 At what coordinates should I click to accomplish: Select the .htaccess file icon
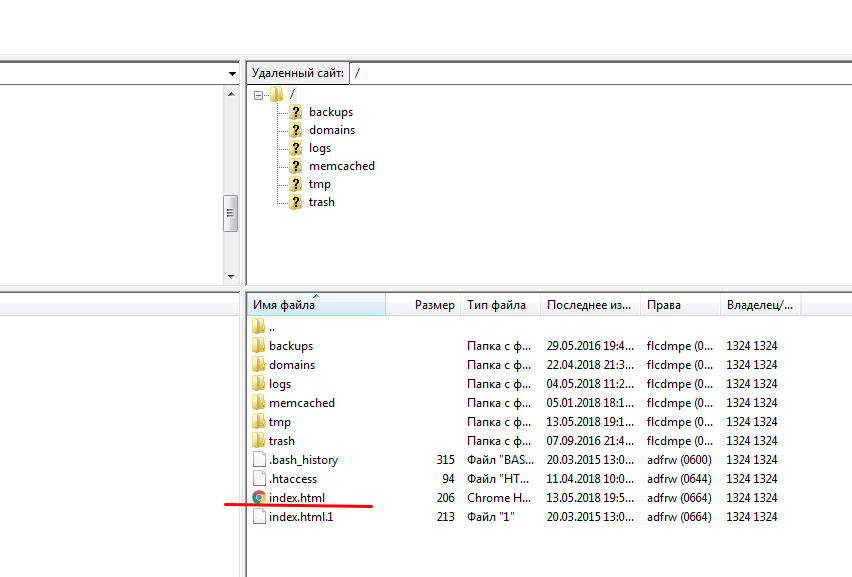click(x=259, y=479)
